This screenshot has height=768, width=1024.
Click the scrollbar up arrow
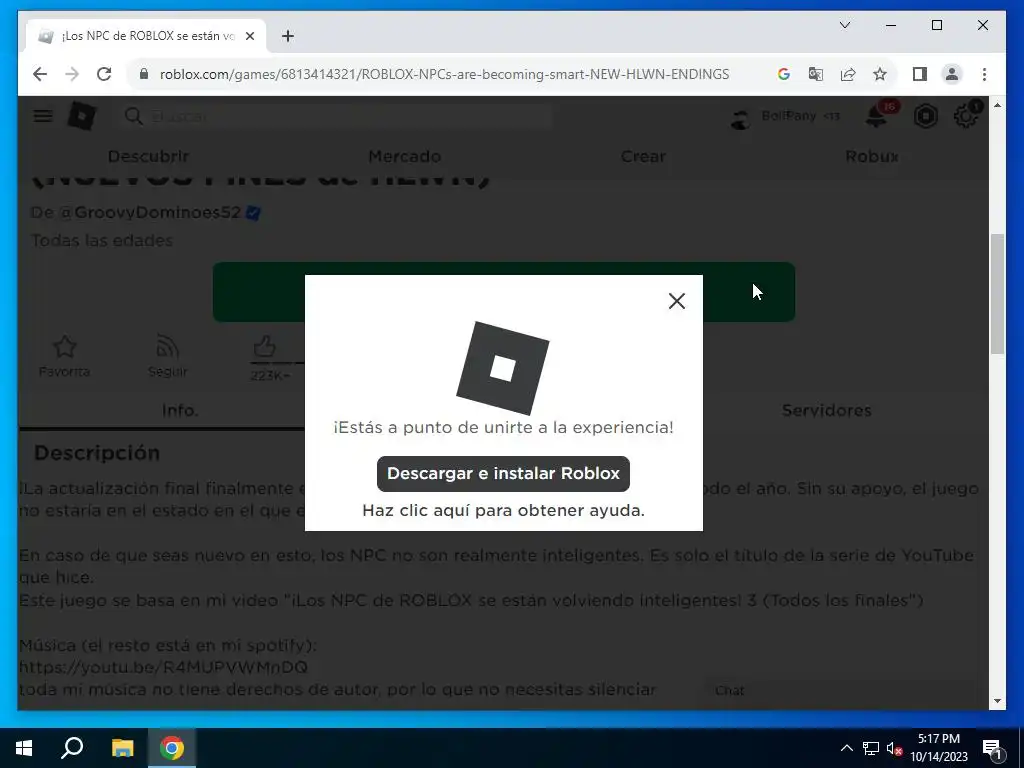click(x=997, y=105)
